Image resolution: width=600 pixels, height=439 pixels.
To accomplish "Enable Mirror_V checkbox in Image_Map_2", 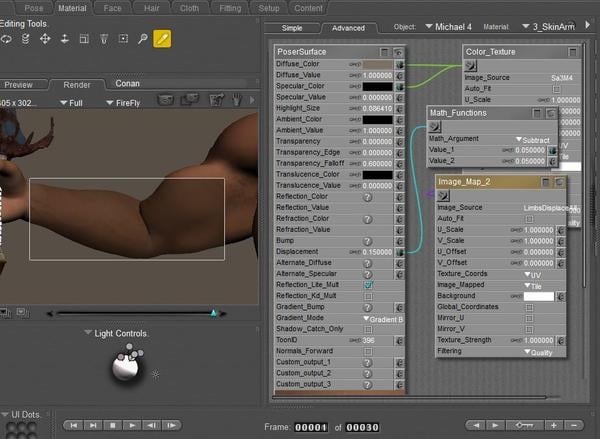I will tap(529, 330).
